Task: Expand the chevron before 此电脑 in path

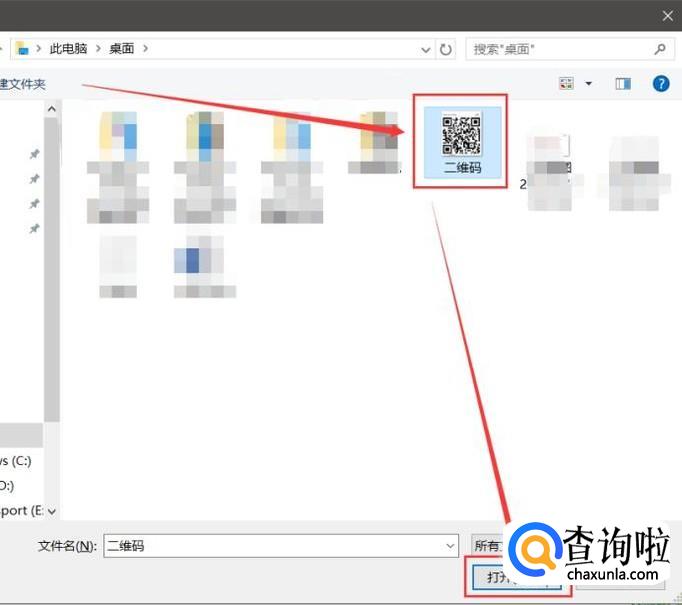Action: click(39, 49)
